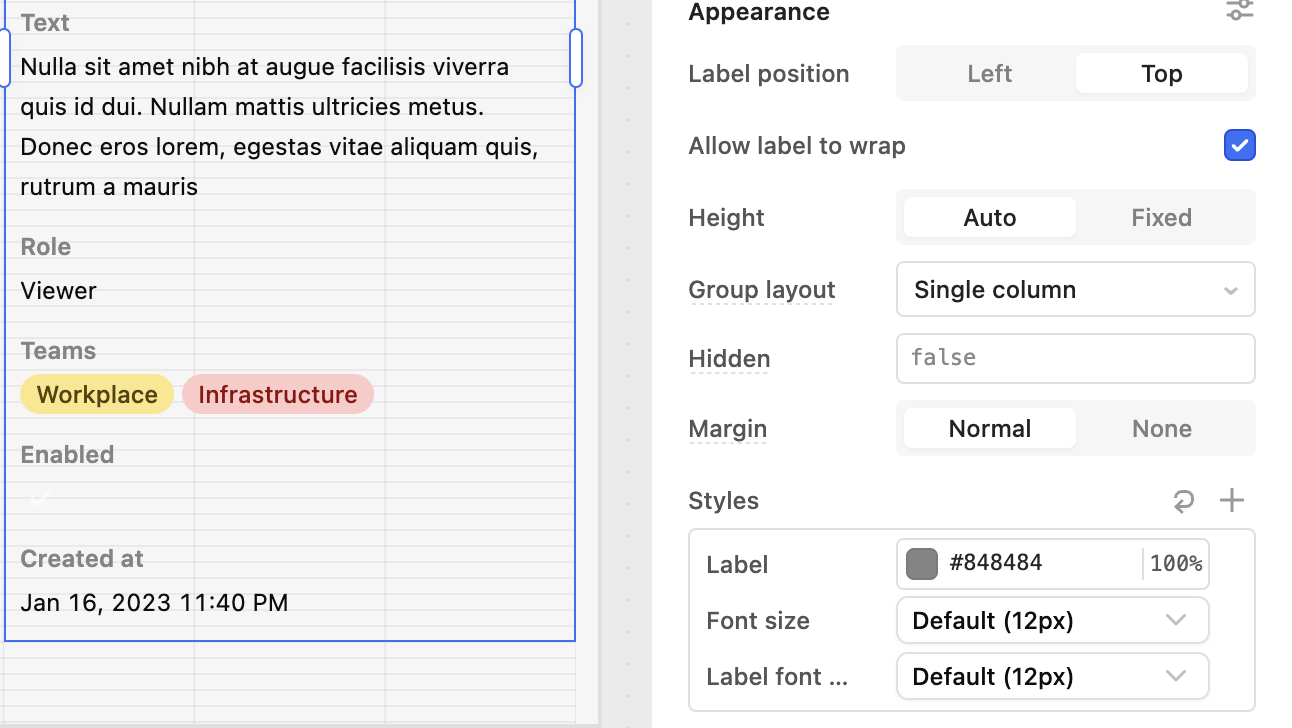Keep Label position set to Top
1292x728 pixels.
(1162, 73)
